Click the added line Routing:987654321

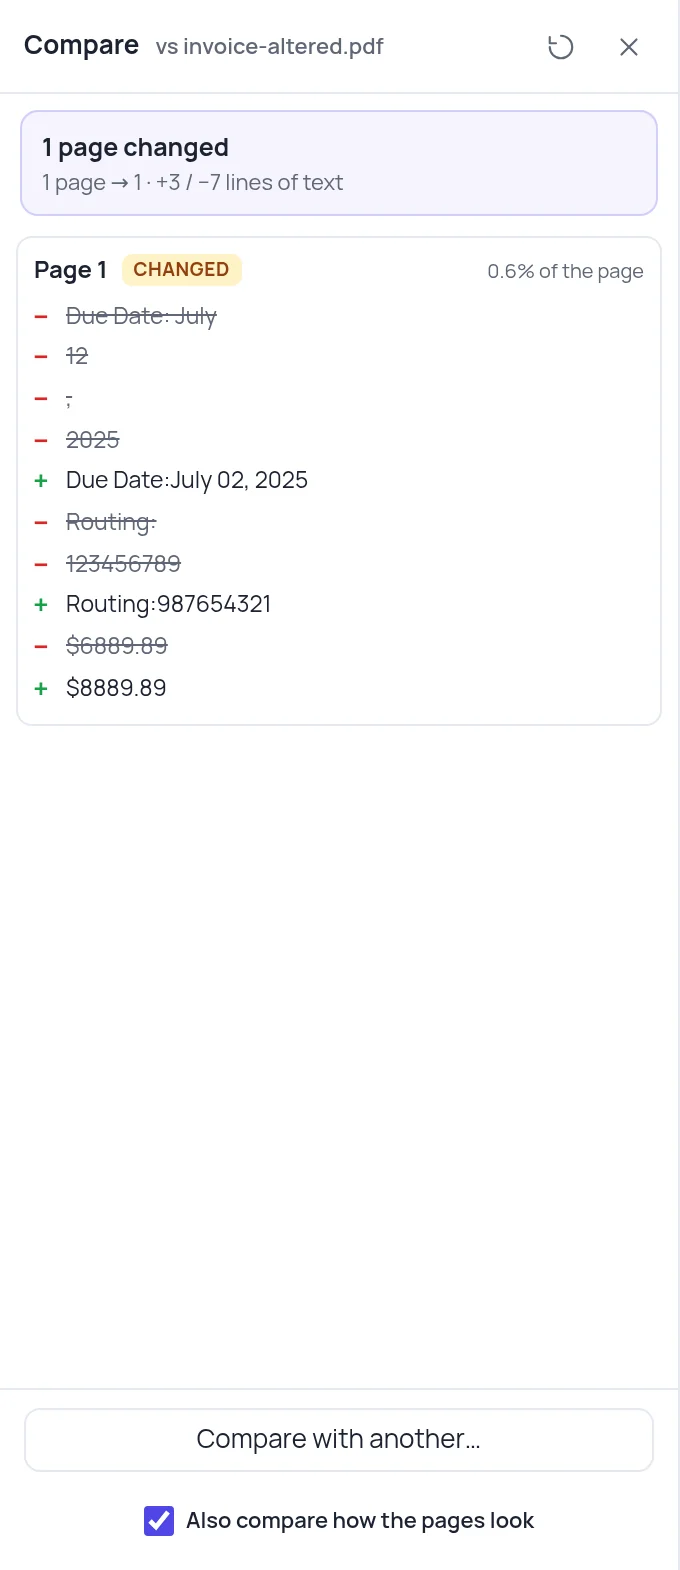click(168, 604)
